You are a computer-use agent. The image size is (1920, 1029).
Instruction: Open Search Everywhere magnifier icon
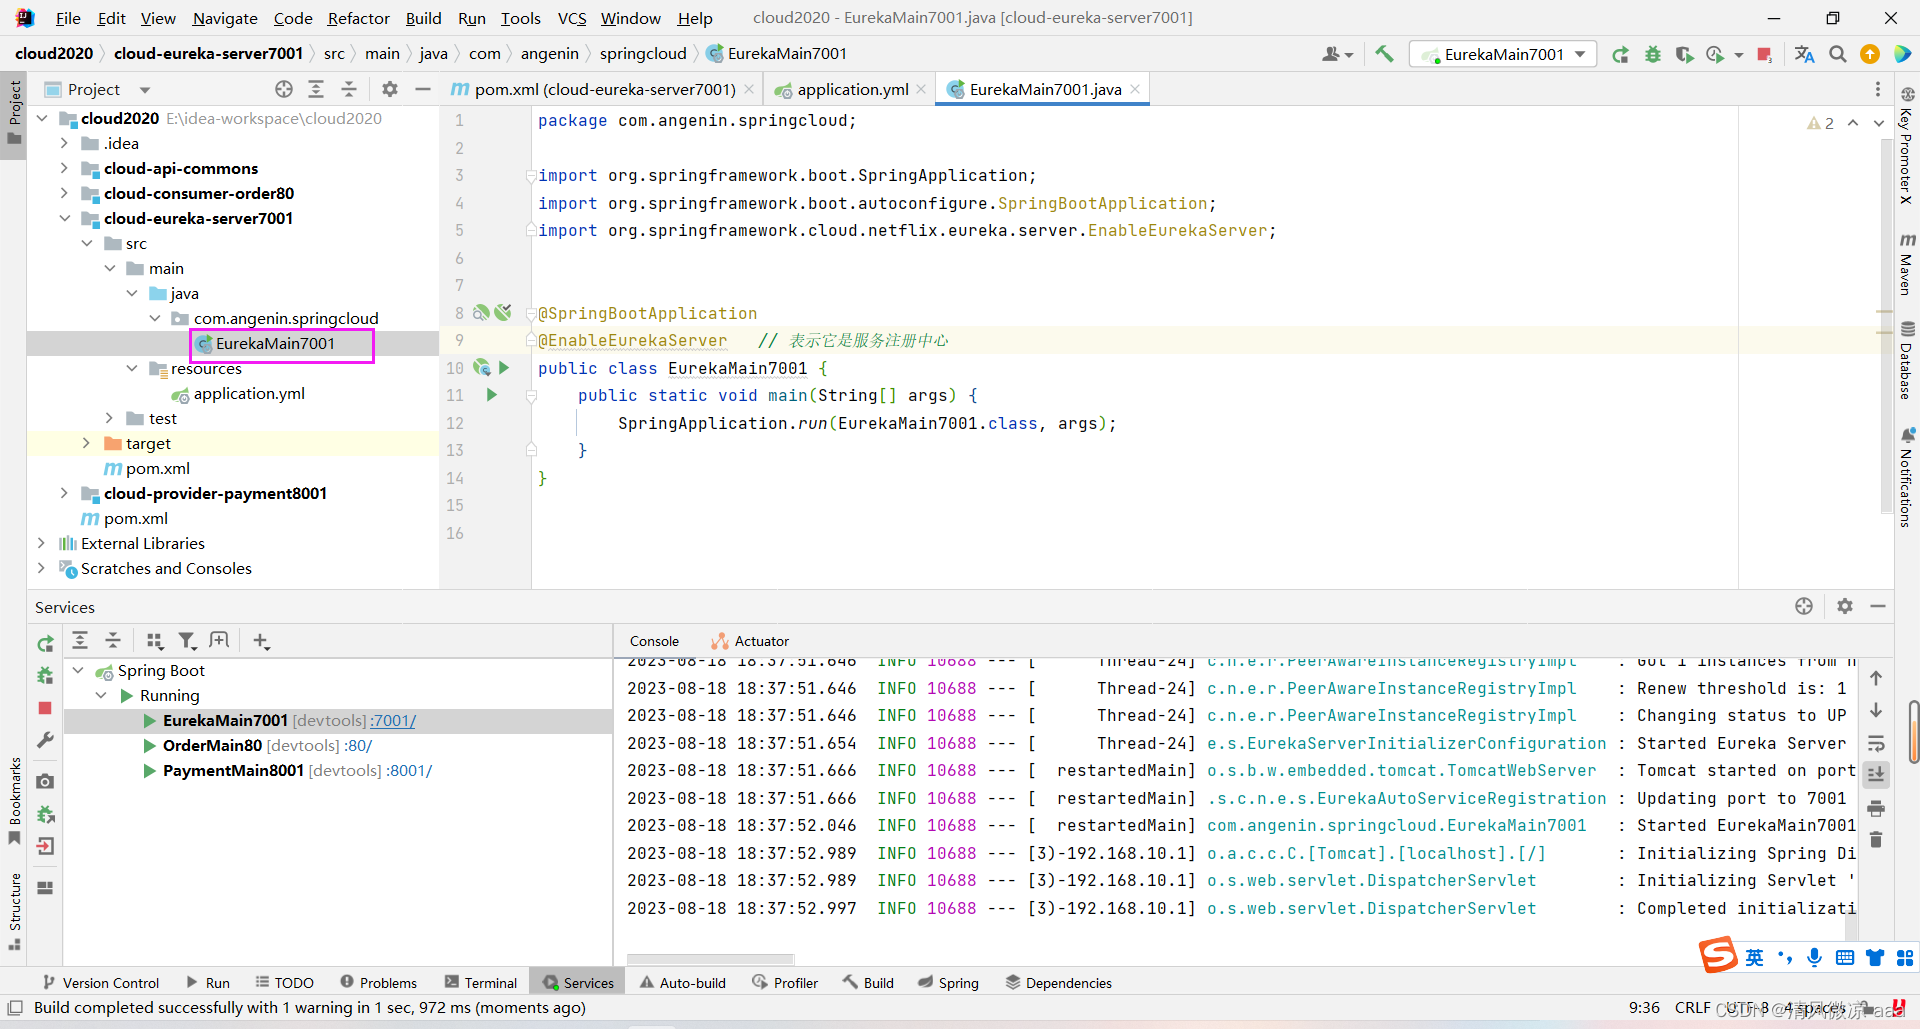tap(1837, 54)
